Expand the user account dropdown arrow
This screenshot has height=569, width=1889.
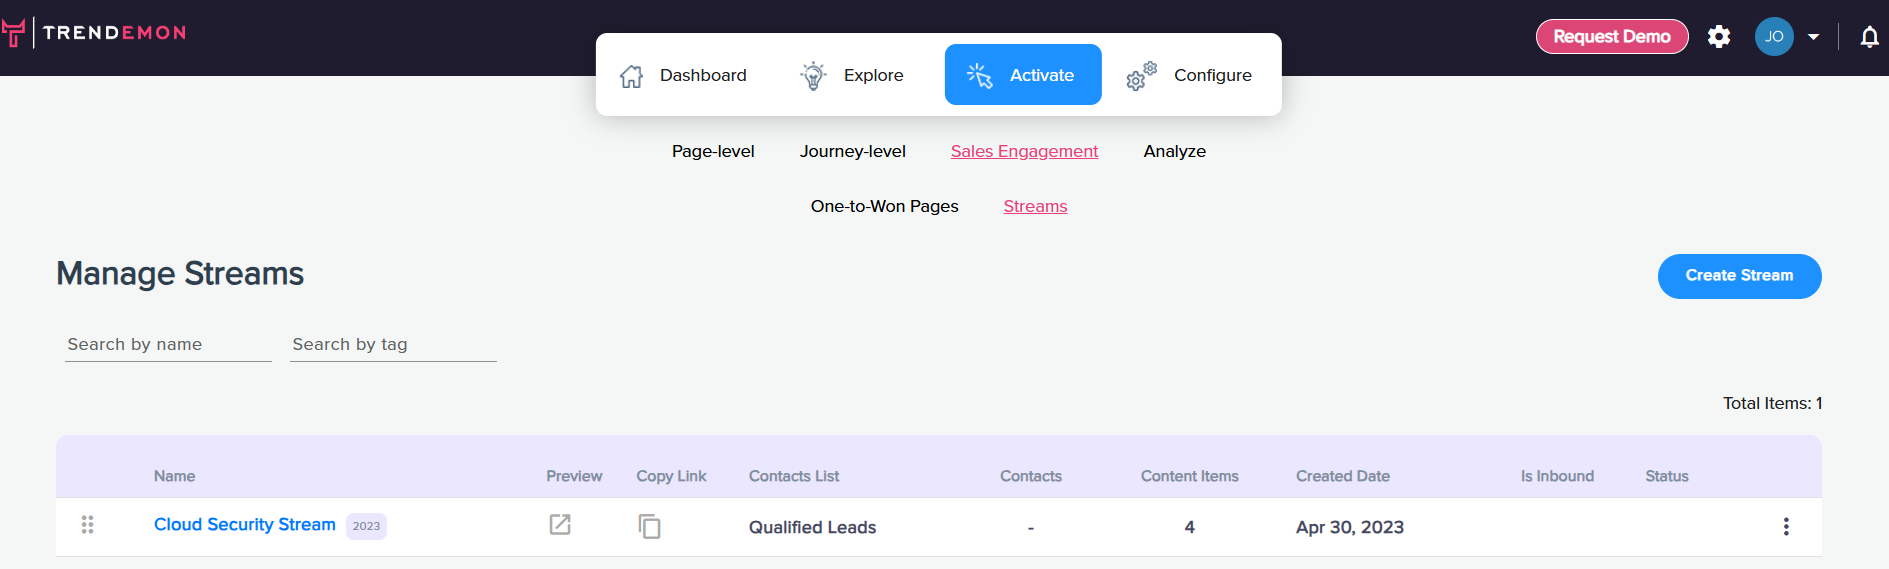1813,37
